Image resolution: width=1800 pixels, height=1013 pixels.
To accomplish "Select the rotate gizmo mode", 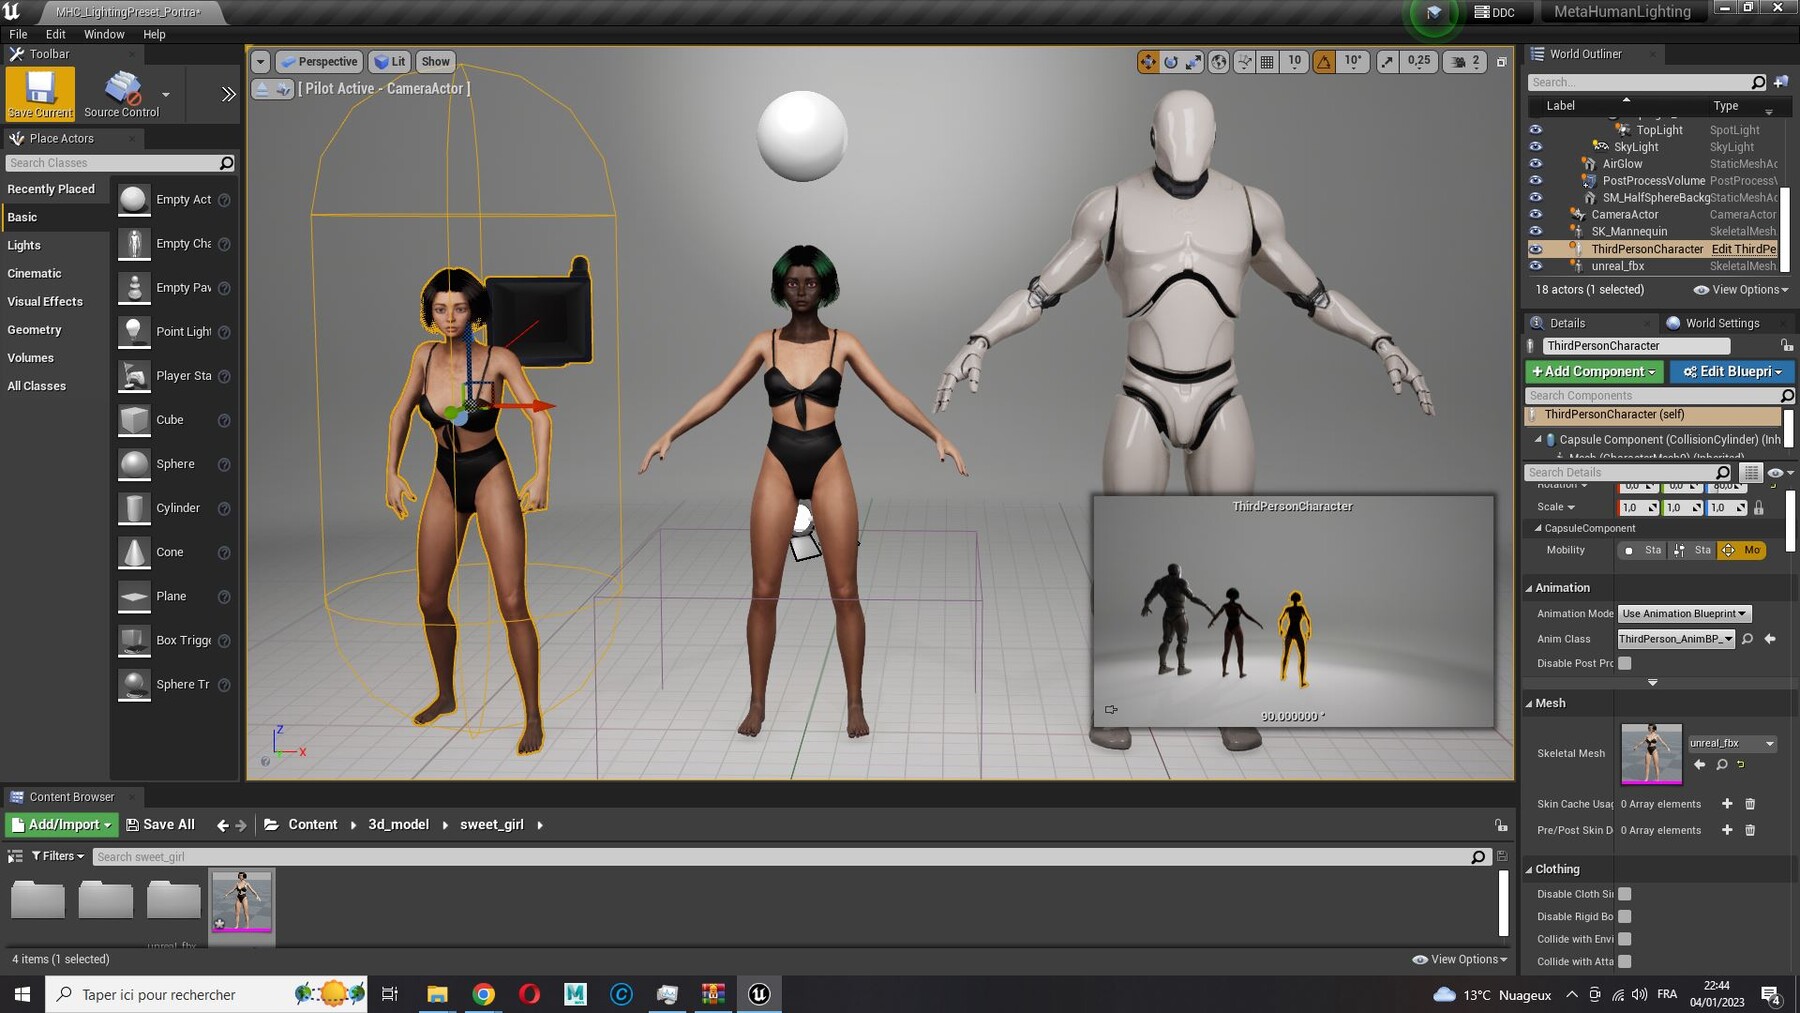I will coord(1171,62).
